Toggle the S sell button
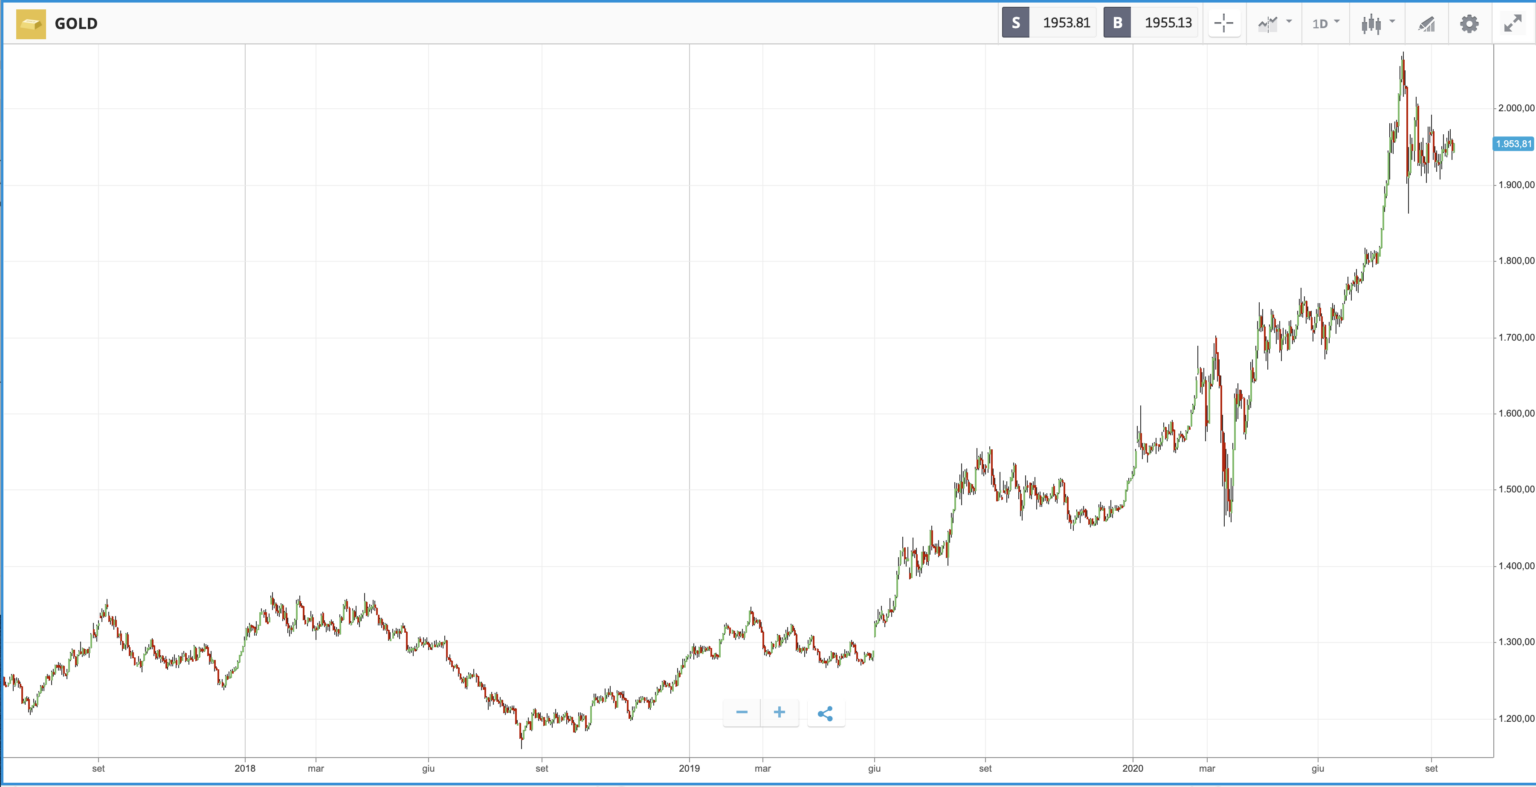Screen dimensions: 1536x787 click(x=1015, y=22)
